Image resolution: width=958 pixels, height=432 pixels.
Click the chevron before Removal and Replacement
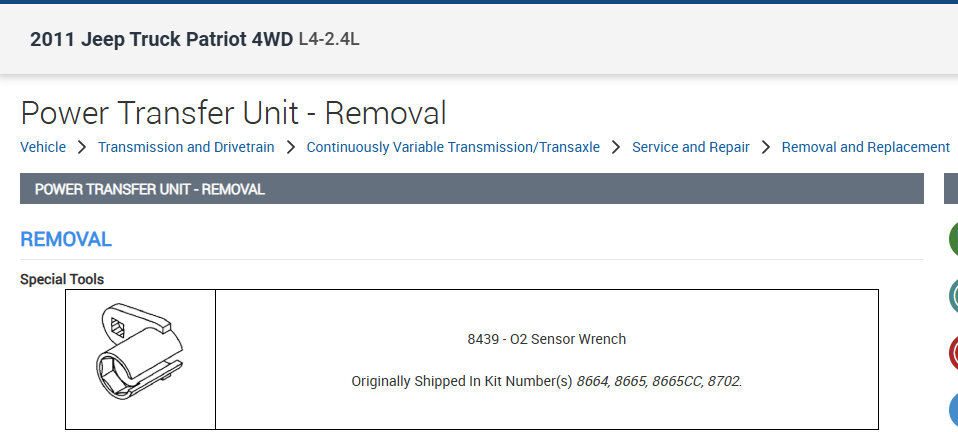pos(766,147)
